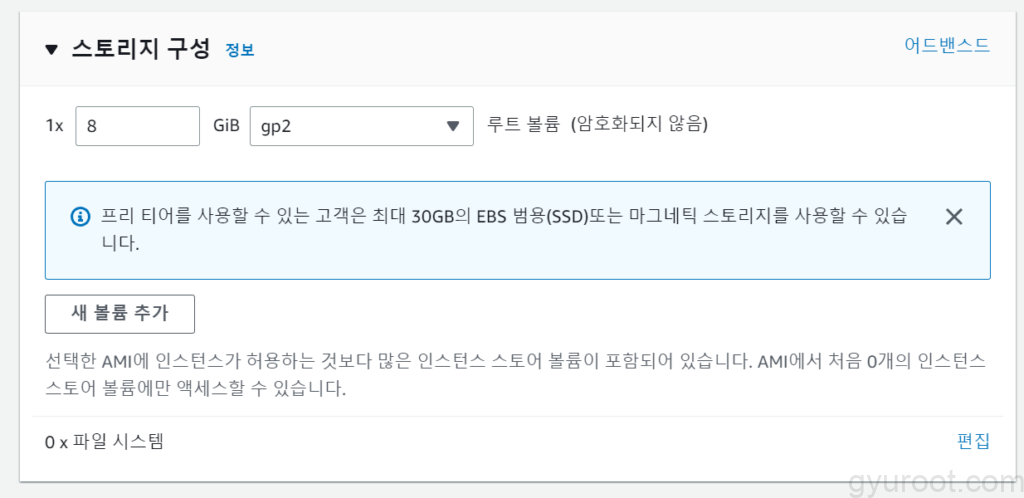
Task: Click the GiB unit label
Action: 226,126
